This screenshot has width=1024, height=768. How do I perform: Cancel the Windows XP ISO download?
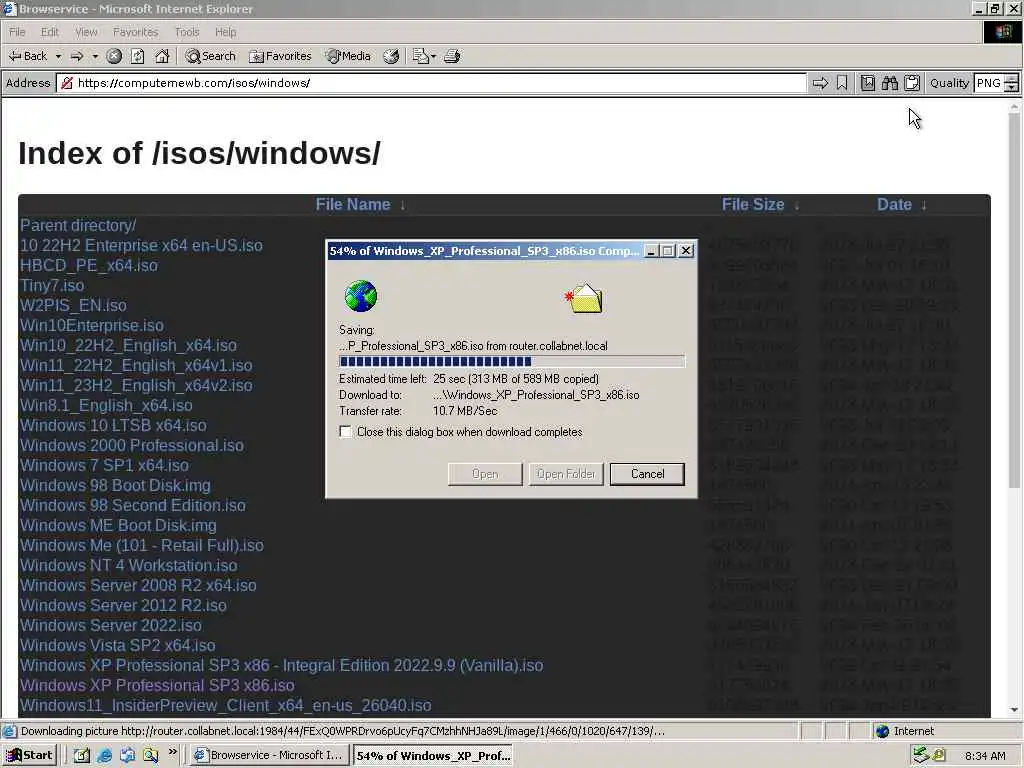[647, 474]
